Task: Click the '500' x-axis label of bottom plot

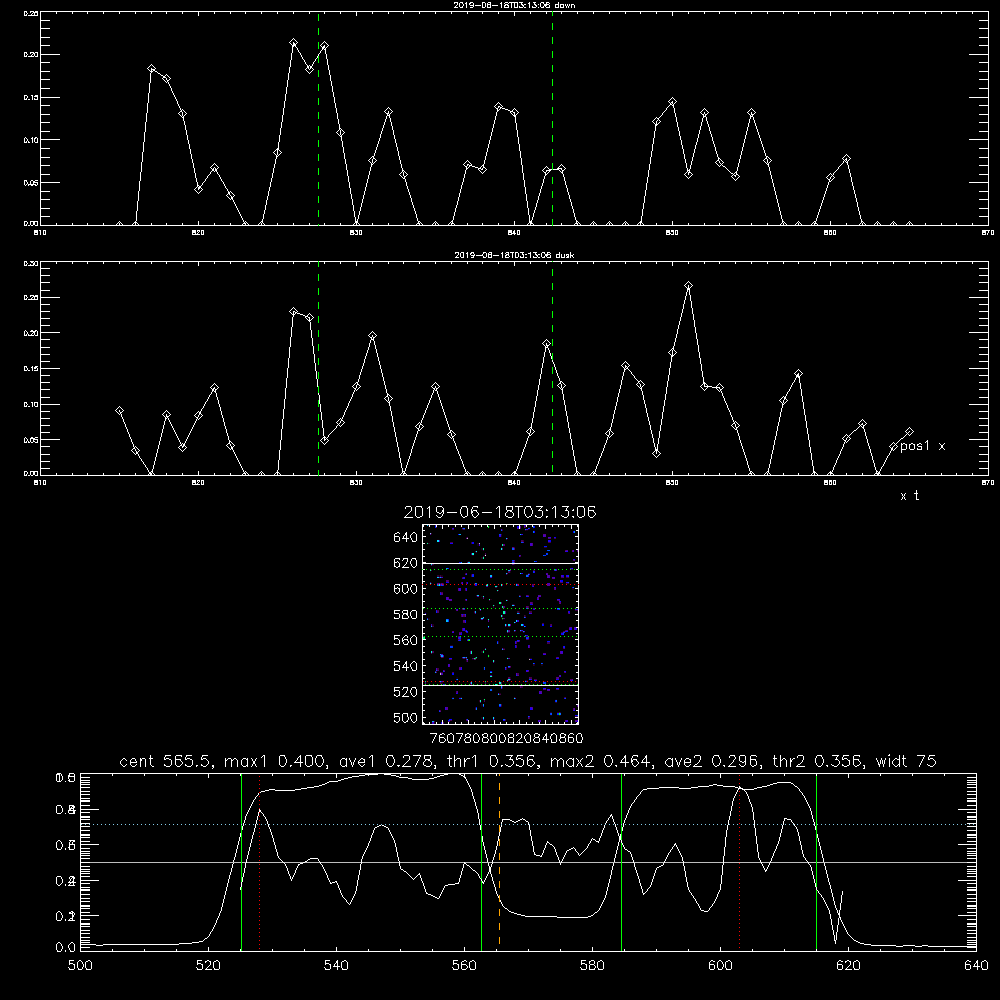Action: 80,966
